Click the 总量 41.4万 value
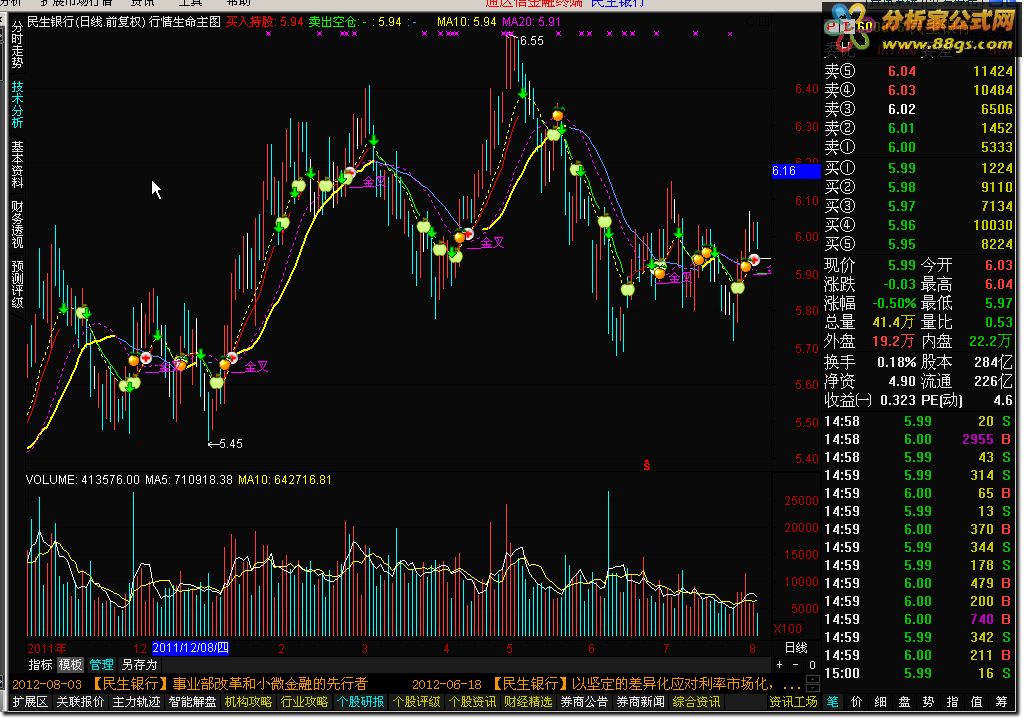Image resolution: width=1024 pixels, height=719 pixels. (x=893, y=322)
